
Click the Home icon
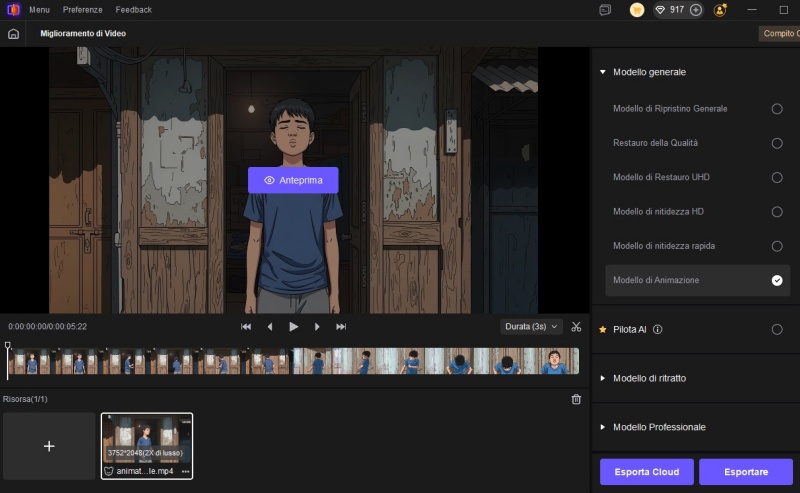13,33
